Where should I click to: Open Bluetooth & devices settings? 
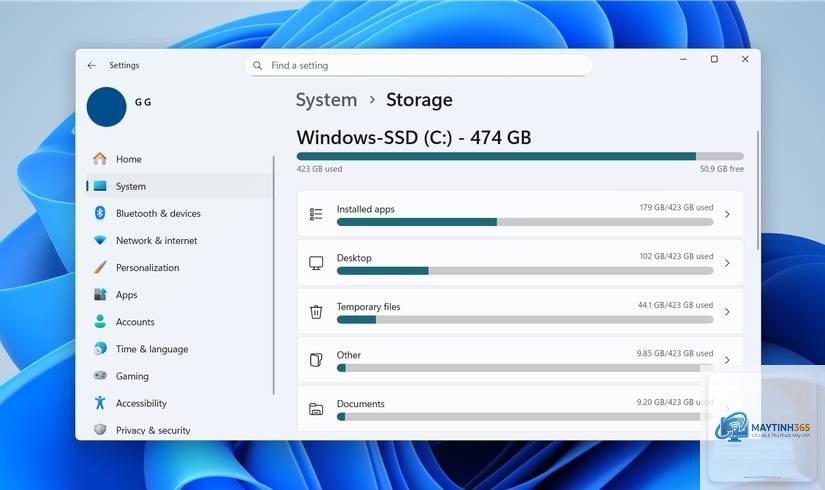coord(179,213)
